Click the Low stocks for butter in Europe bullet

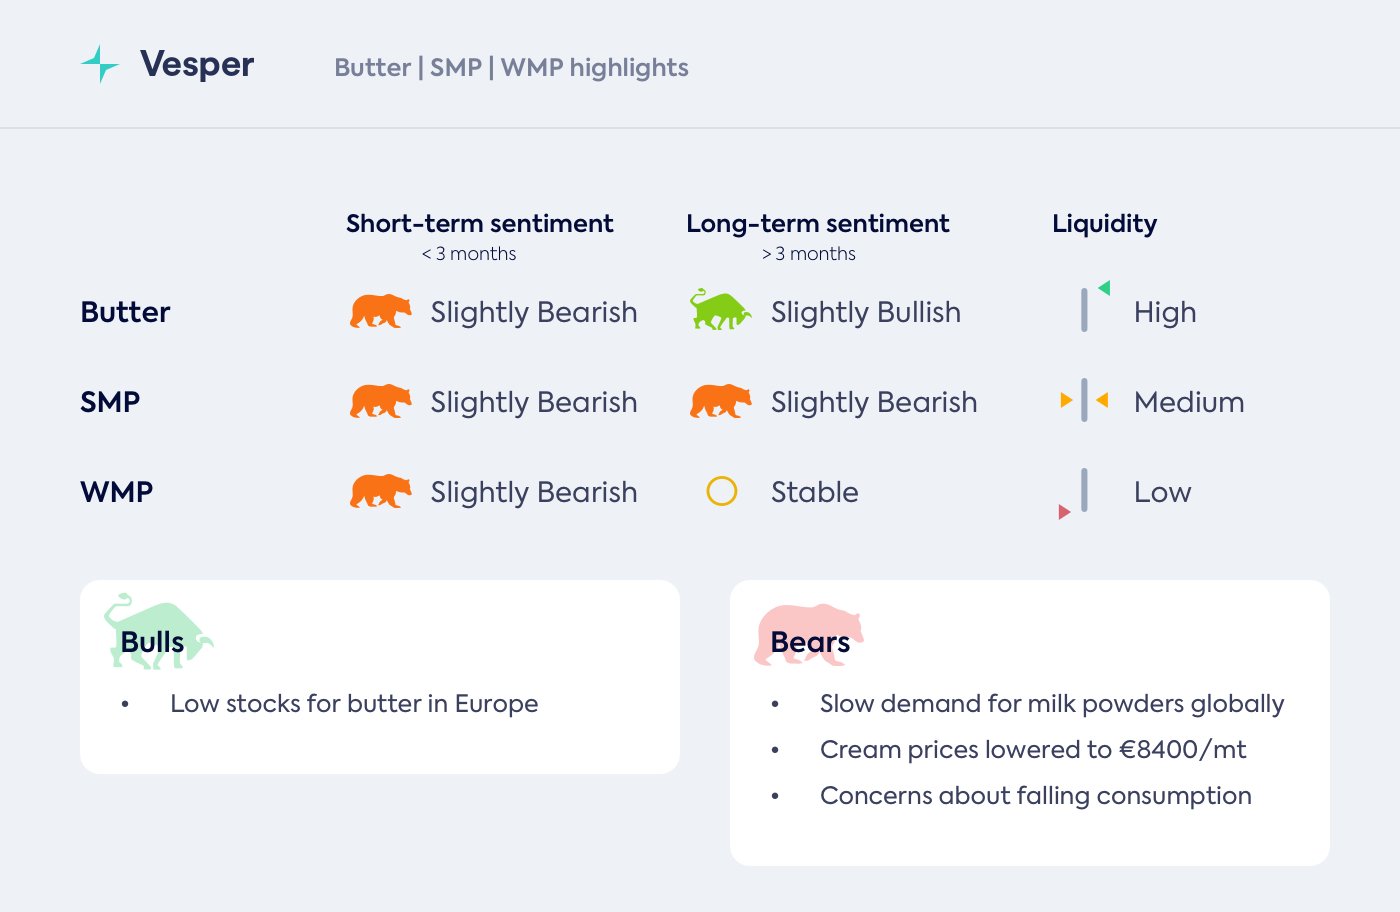(x=354, y=704)
